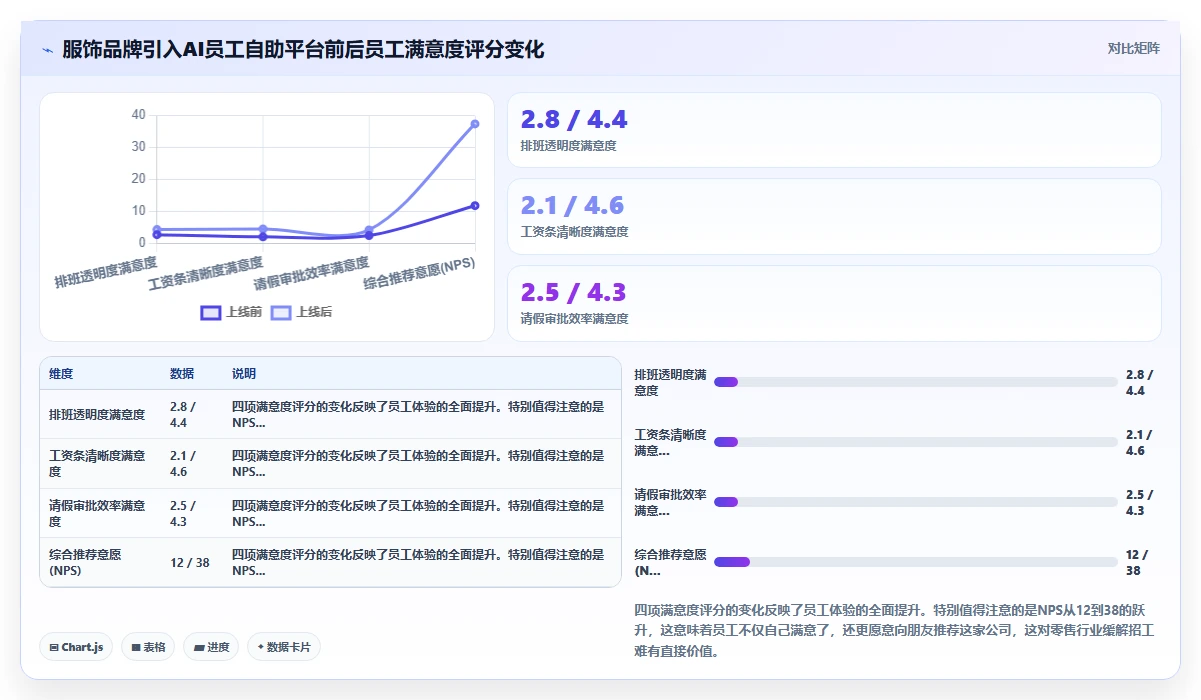Click table data cell 2.5 / 4.3
Screen dimensions: 1201x700
click(190, 513)
